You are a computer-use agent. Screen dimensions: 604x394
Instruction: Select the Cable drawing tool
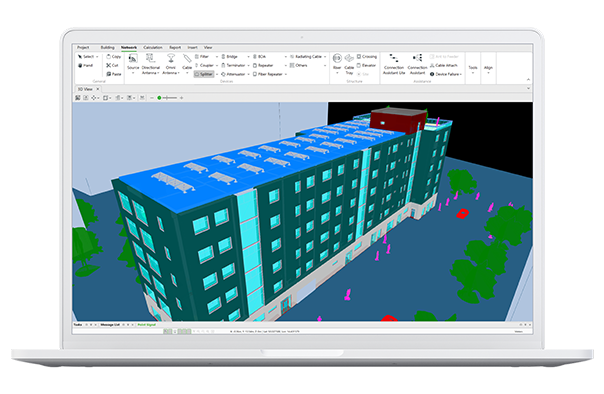[187, 62]
